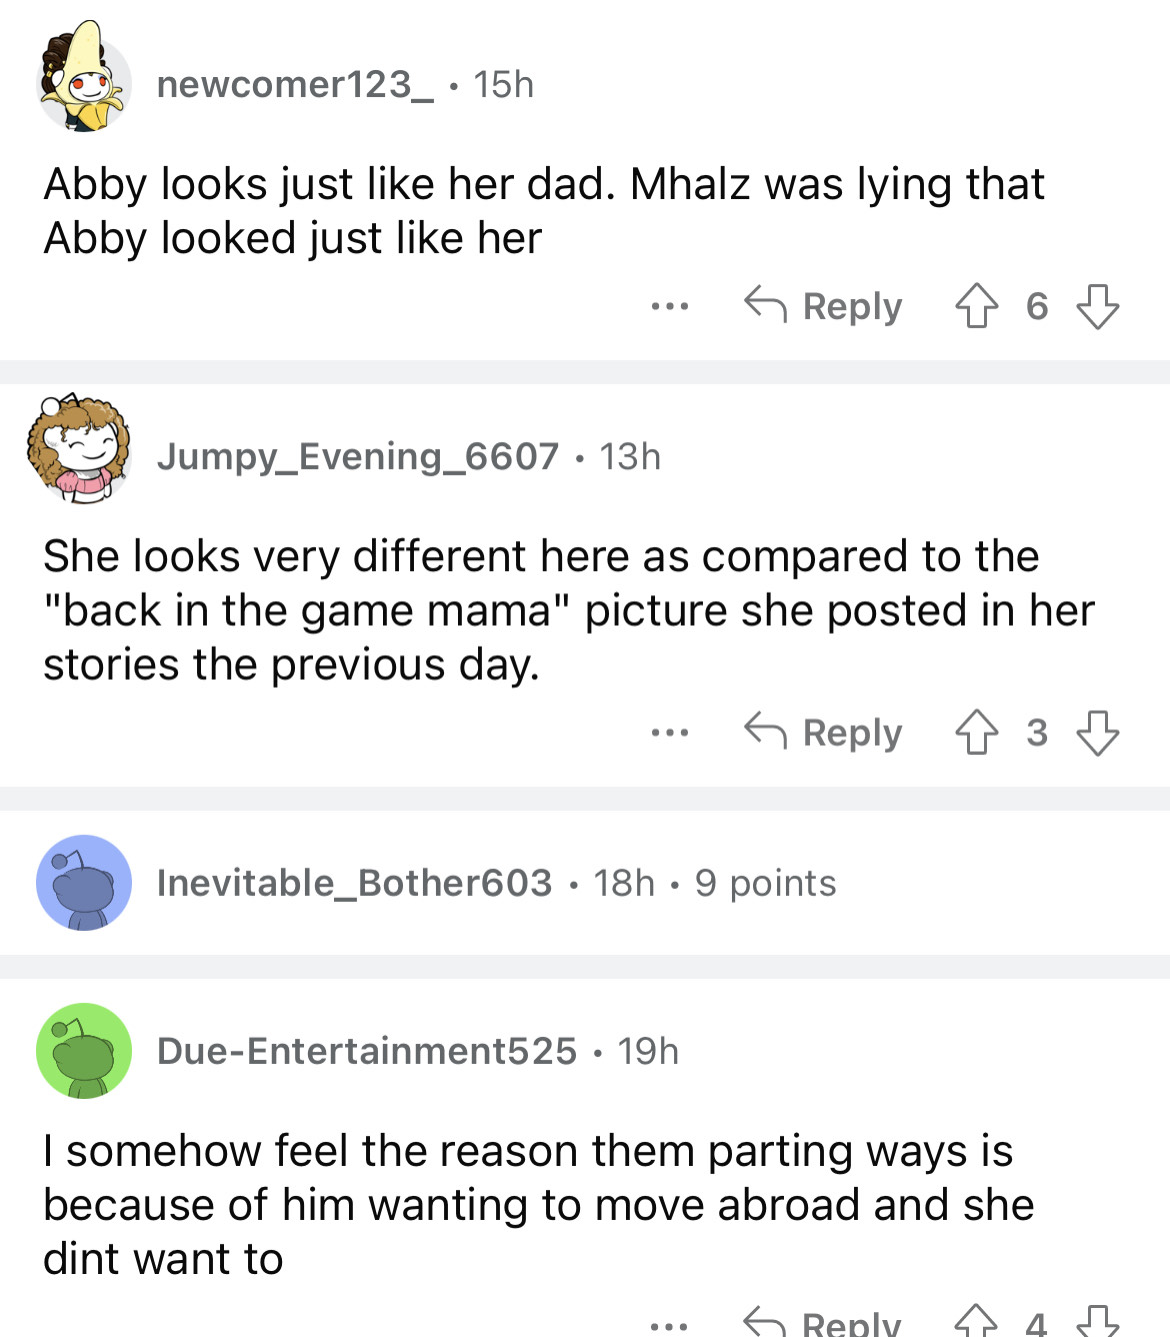Upvote newcomer123_'s comment
Image resolution: width=1170 pixels, height=1337 pixels.
(976, 306)
